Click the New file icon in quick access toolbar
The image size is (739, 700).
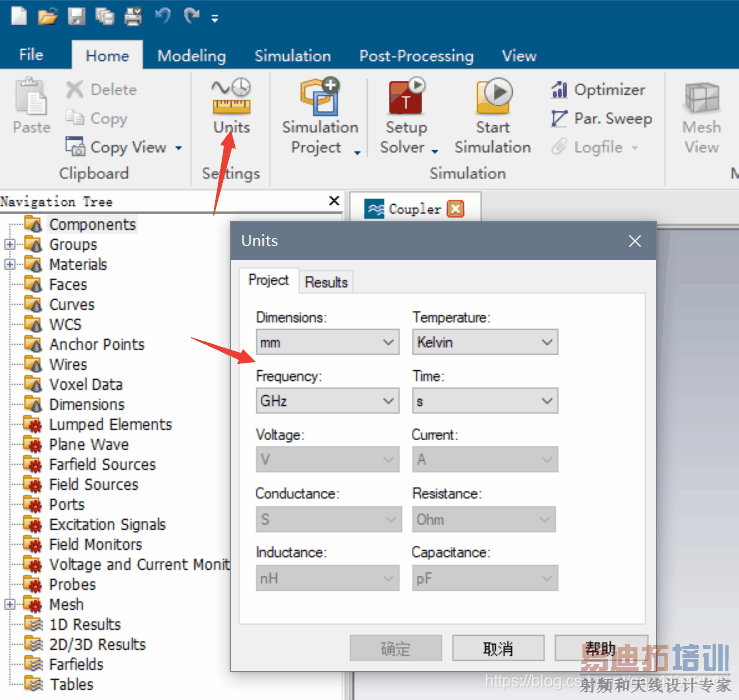click(x=19, y=16)
